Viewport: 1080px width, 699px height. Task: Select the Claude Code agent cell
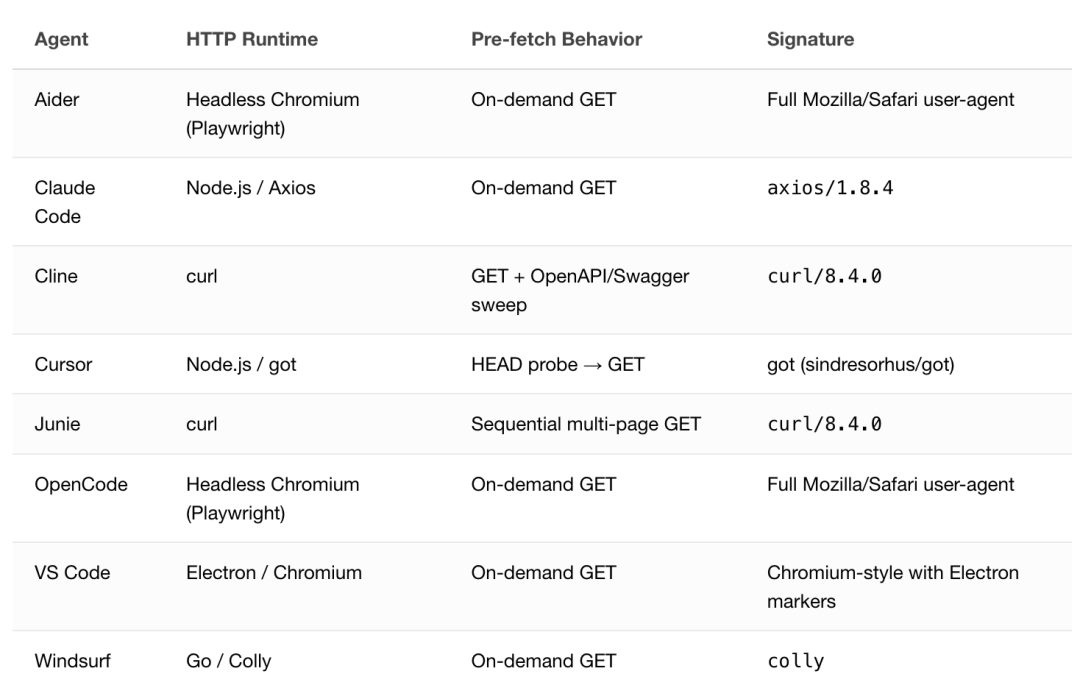[65, 202]
